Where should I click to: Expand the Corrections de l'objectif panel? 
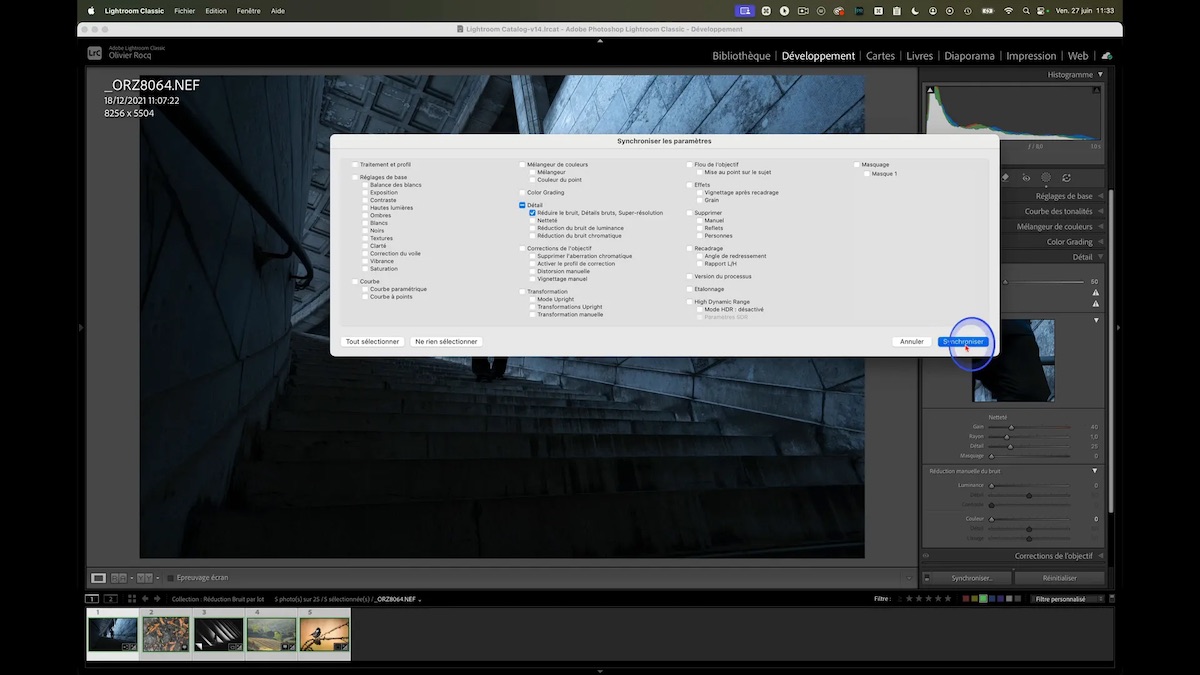[1100, 556]
